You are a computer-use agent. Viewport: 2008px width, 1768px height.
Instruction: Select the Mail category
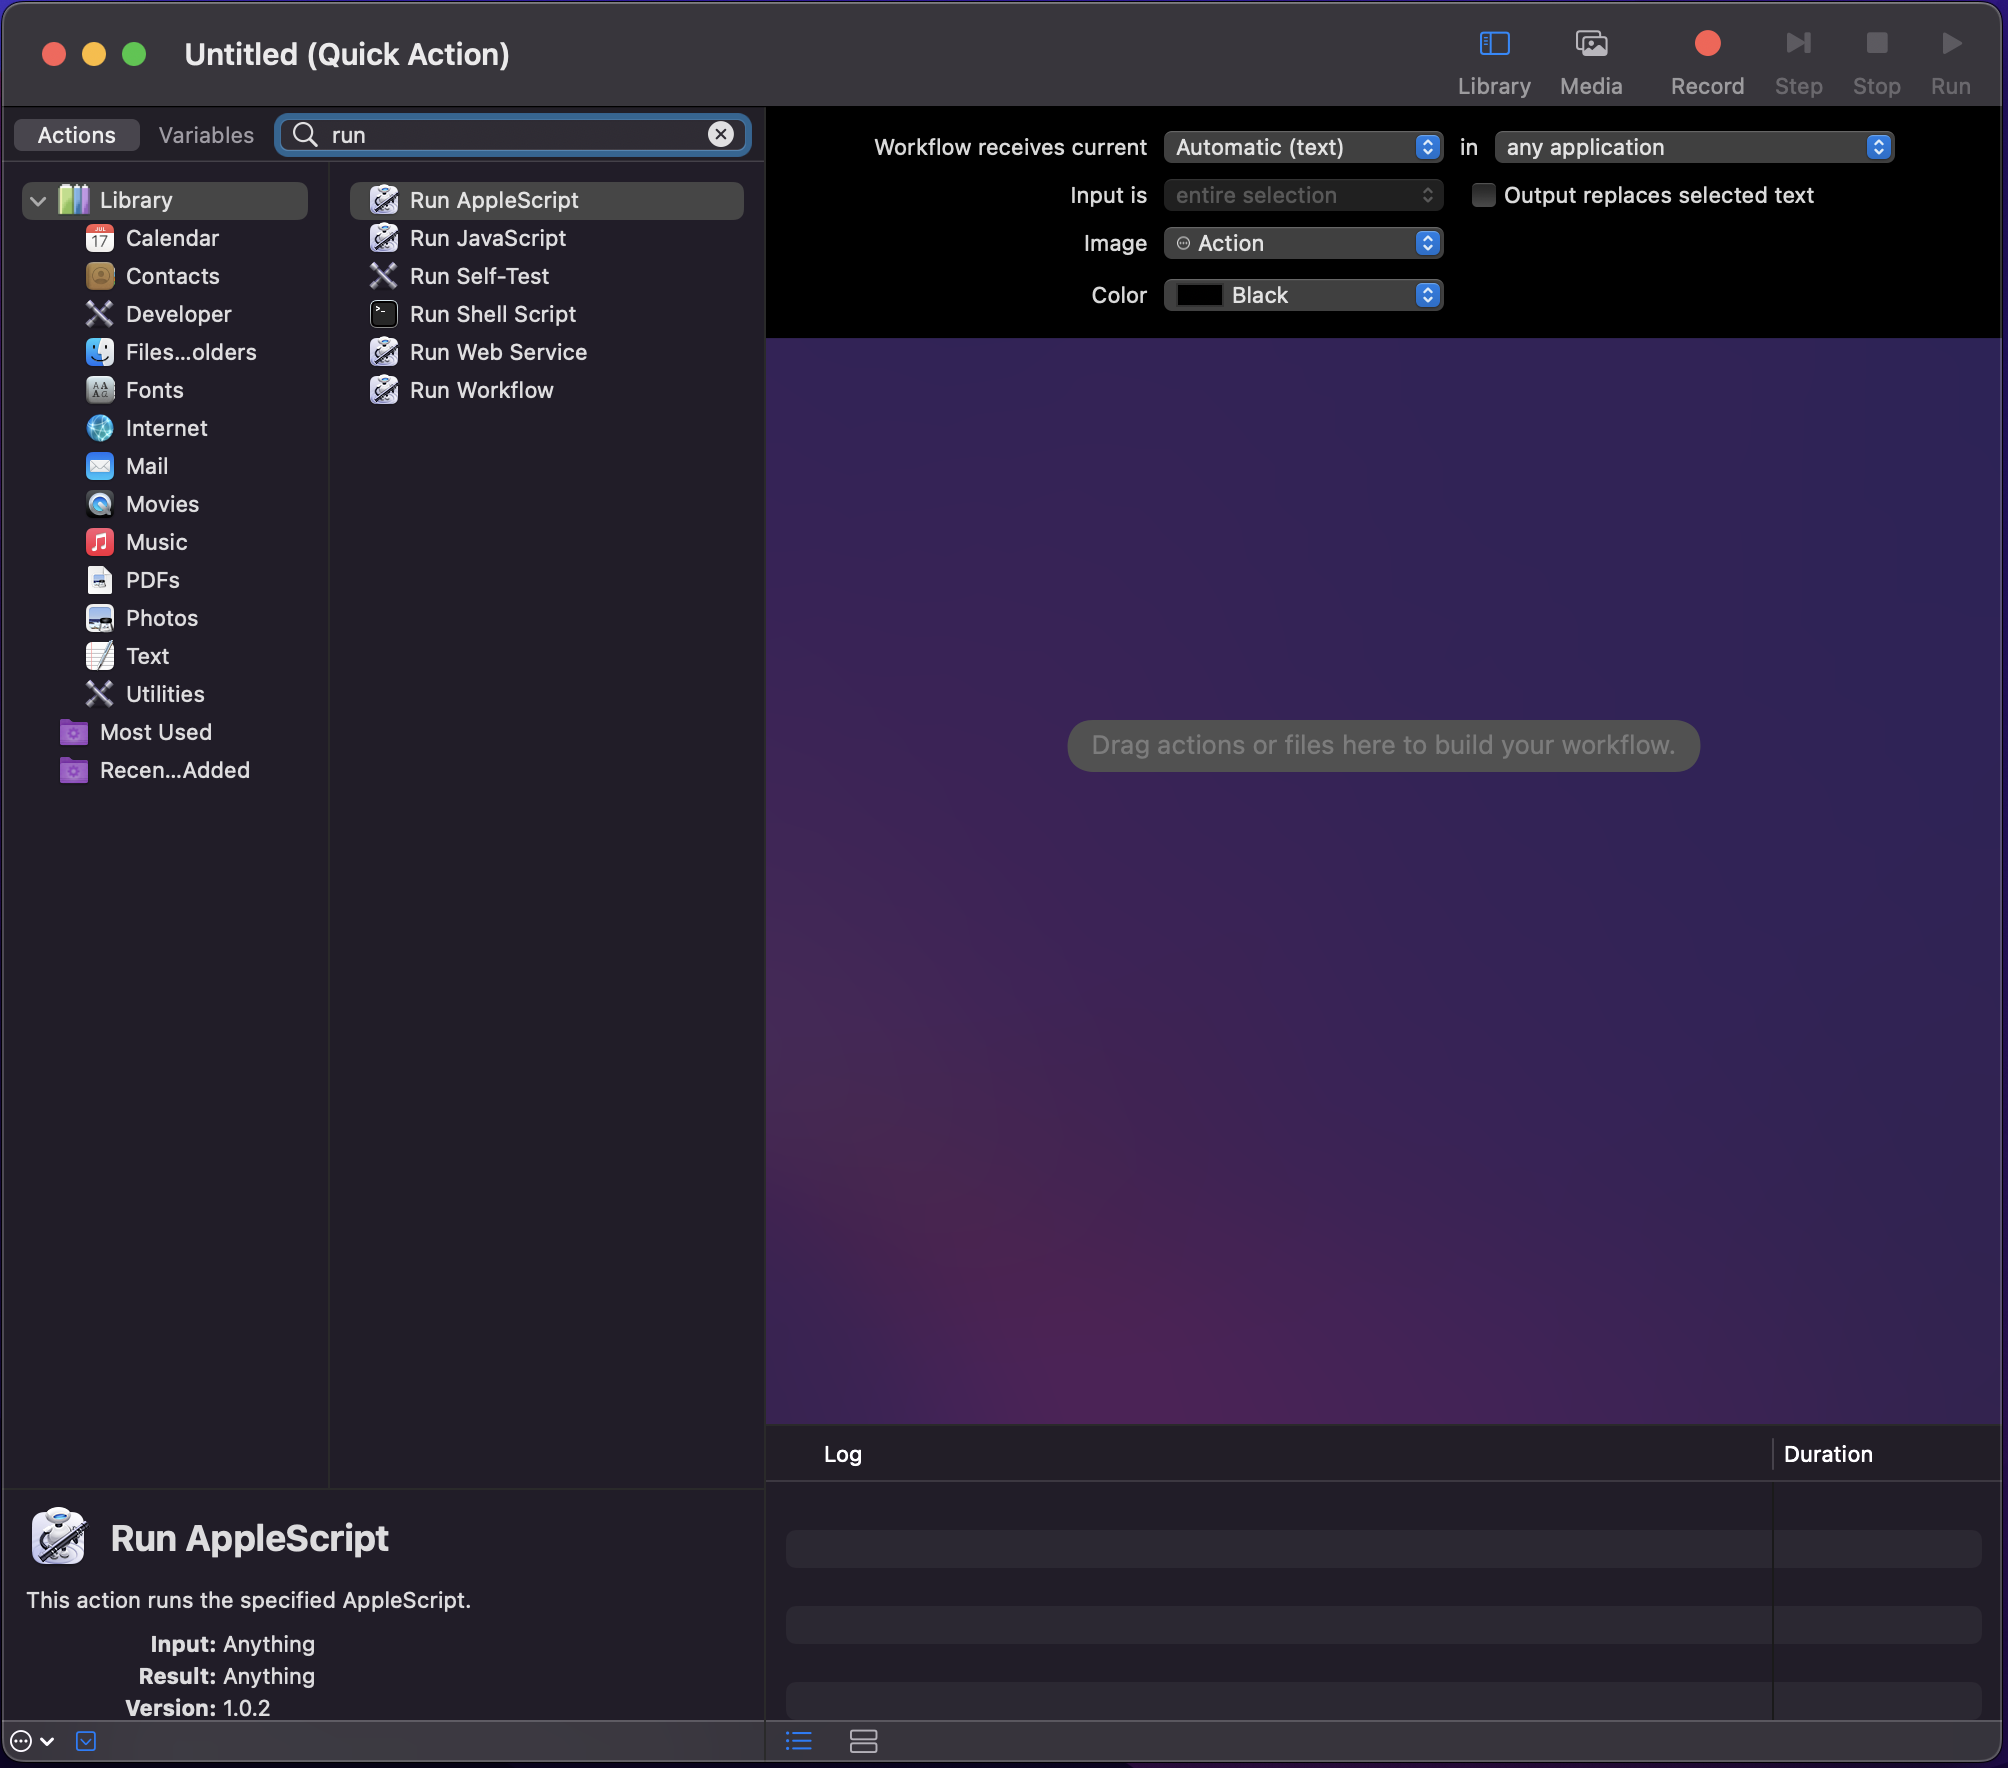tap(146, 466)
